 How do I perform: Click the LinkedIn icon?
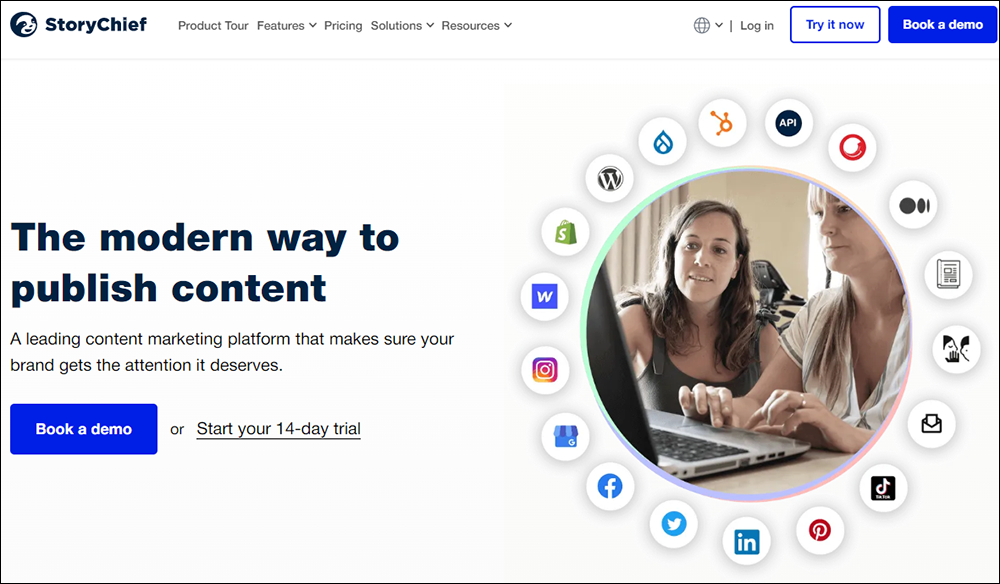click(746, 542)
